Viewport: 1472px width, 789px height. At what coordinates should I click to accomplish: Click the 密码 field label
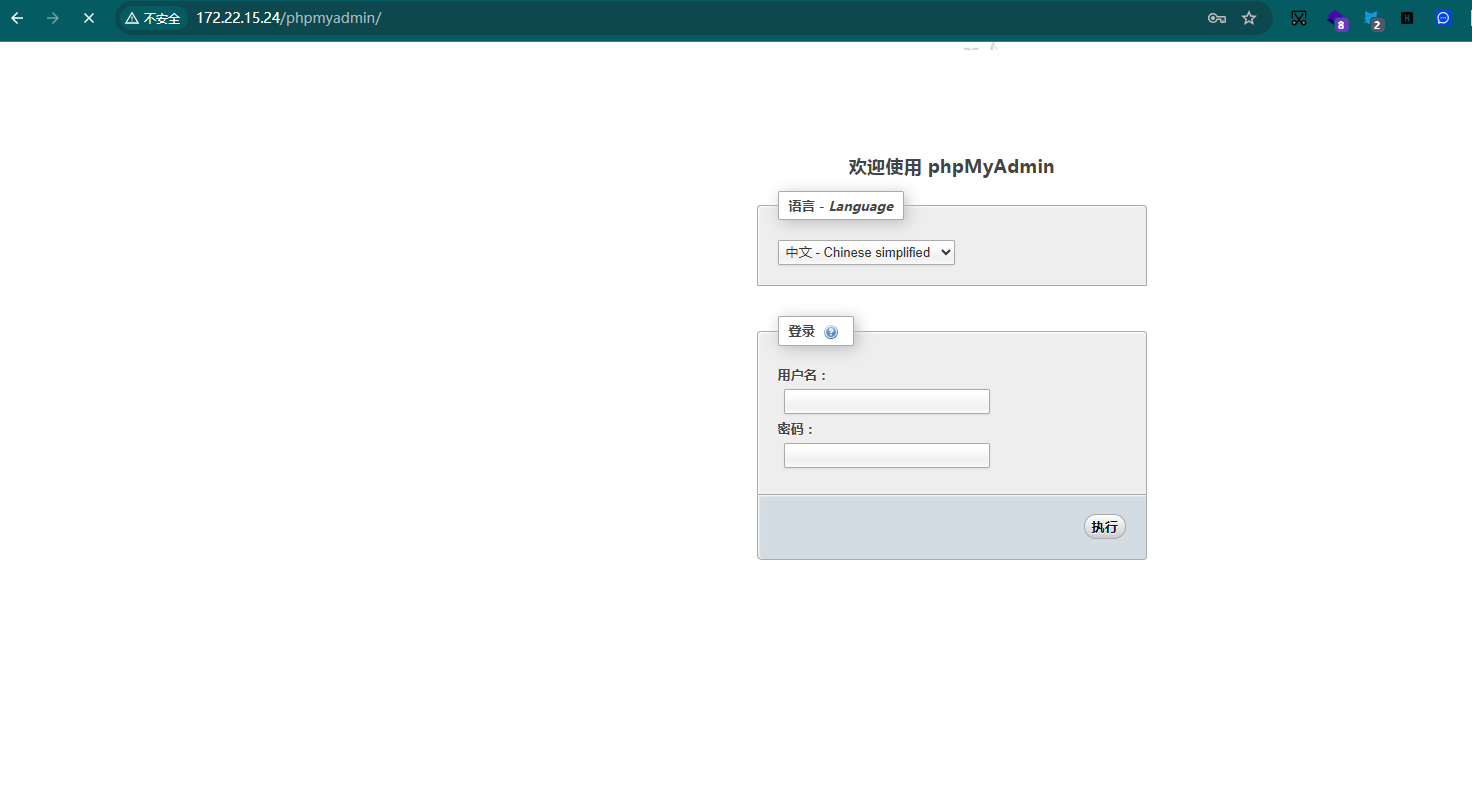click(x=796, y=429)
